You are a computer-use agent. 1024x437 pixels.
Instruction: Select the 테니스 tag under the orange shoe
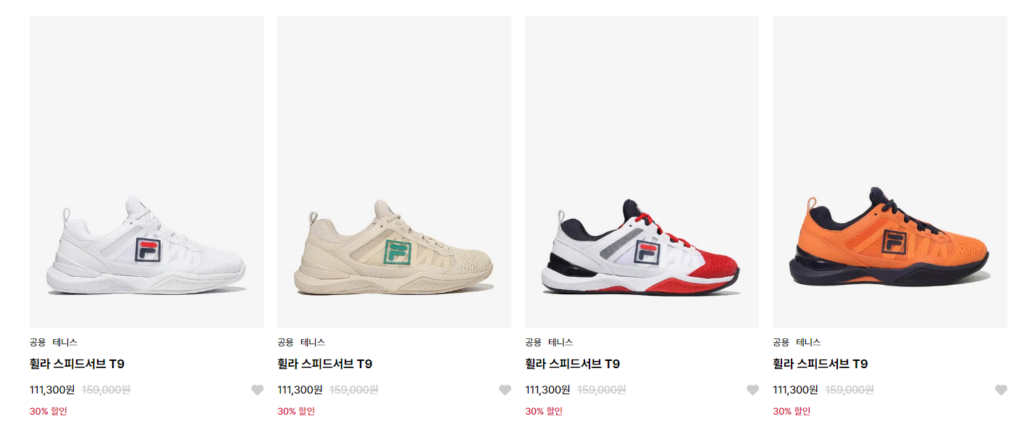(x=808, y=342)
